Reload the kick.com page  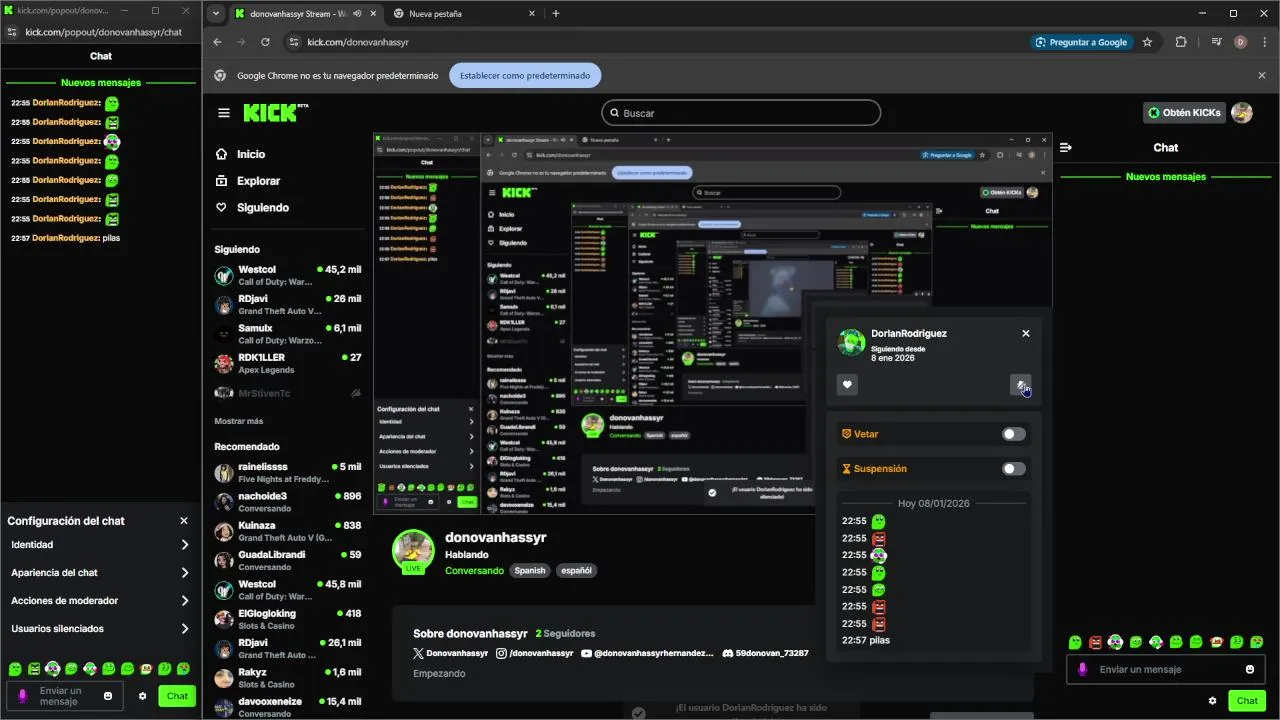265,42
